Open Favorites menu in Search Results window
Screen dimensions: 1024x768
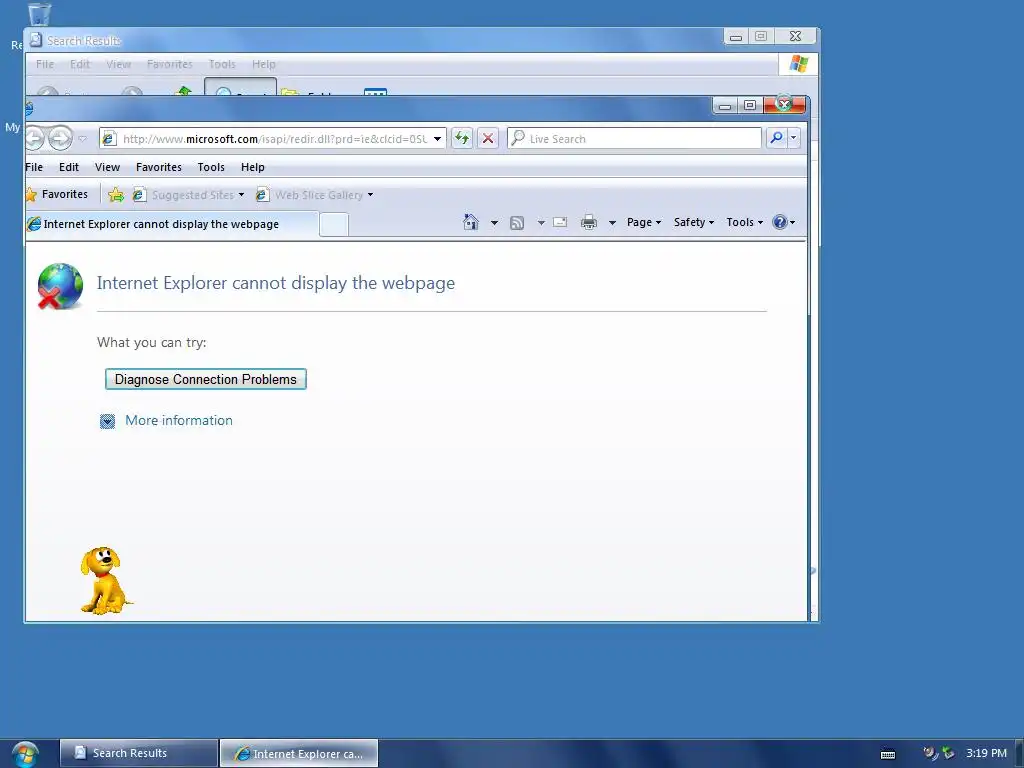[x=170, y=64]
